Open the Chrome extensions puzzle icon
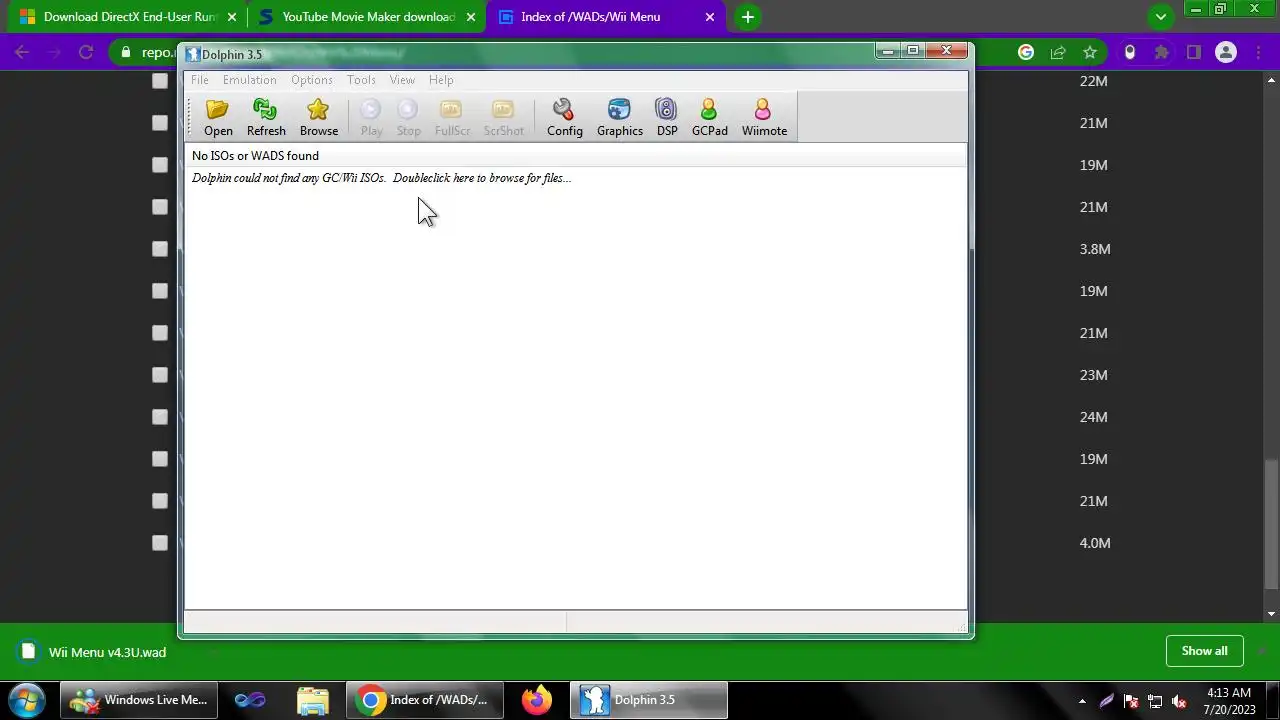This screenshot has height=720, width=1280. pos(1161,52)
